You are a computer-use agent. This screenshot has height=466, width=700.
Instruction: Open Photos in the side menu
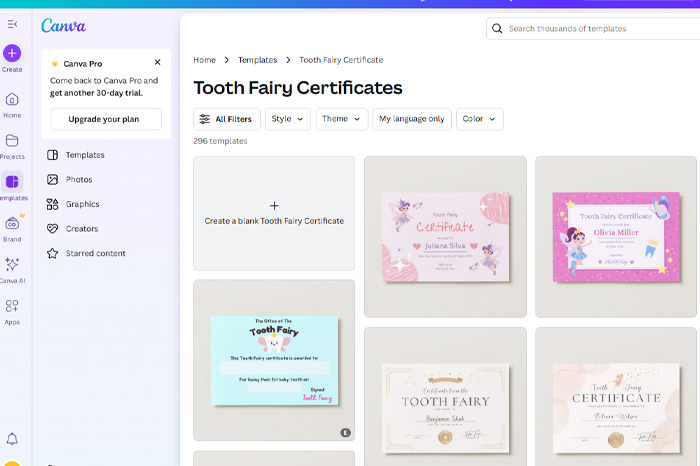79,180
